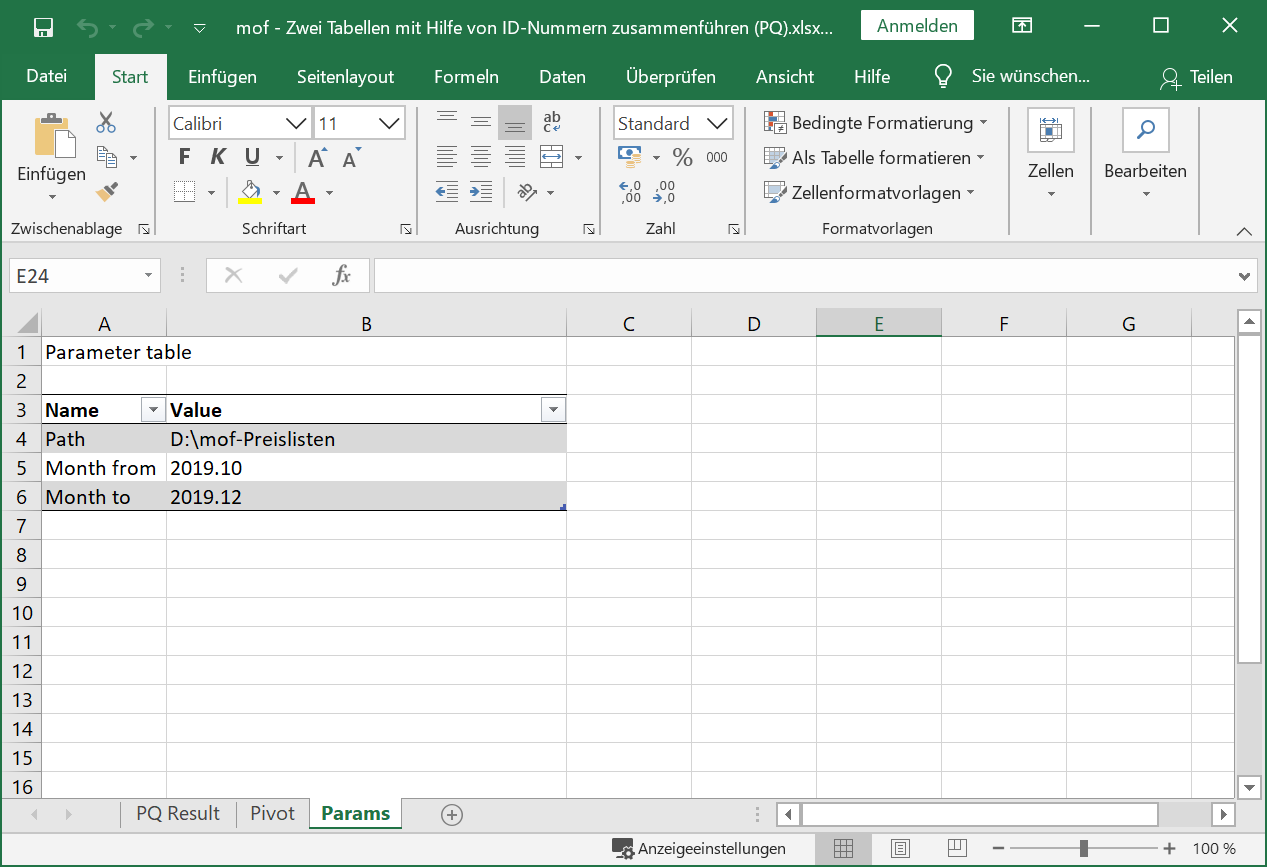
Task: Toggle underline formatting (U)
Action: [252, 157]
